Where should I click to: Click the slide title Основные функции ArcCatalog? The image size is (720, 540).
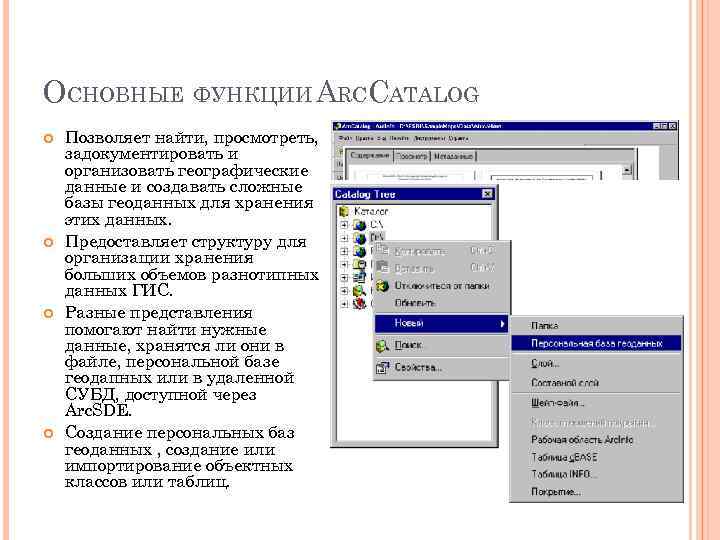[x=261, y=92]
